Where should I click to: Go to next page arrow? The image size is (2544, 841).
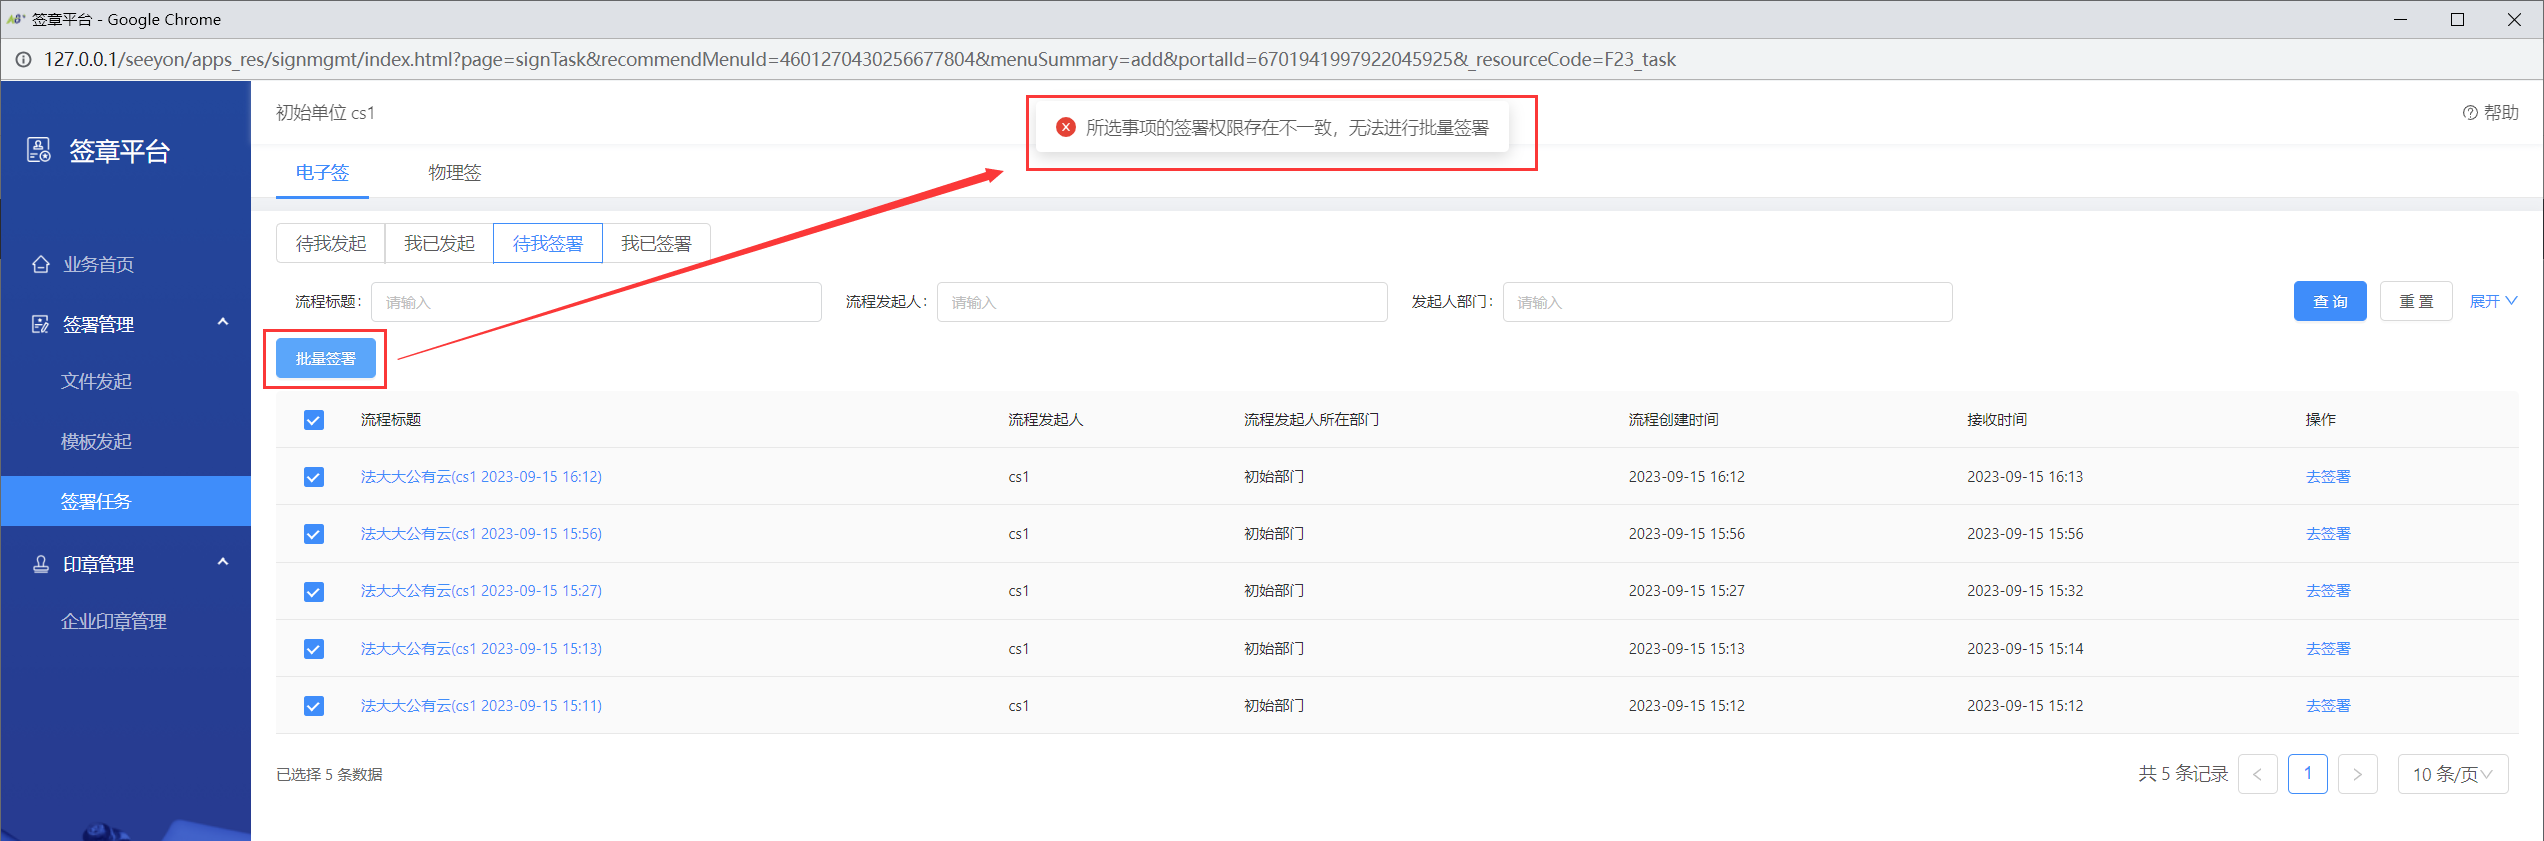(2357, 774)
